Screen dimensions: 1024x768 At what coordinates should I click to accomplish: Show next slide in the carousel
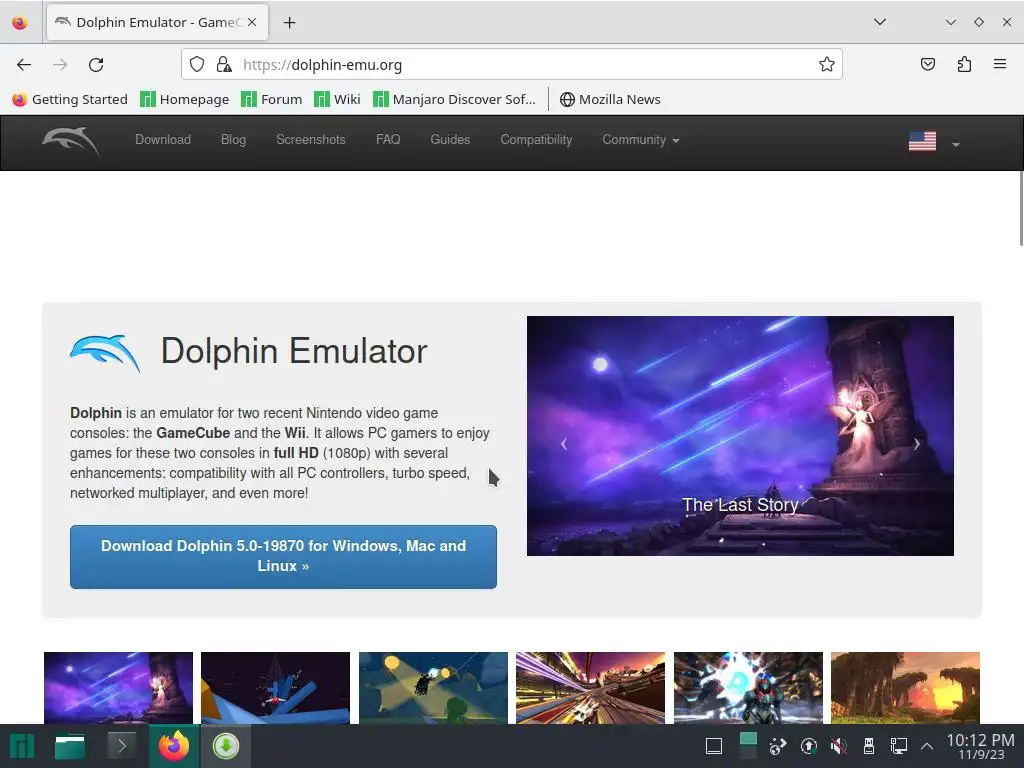(916, 444)
